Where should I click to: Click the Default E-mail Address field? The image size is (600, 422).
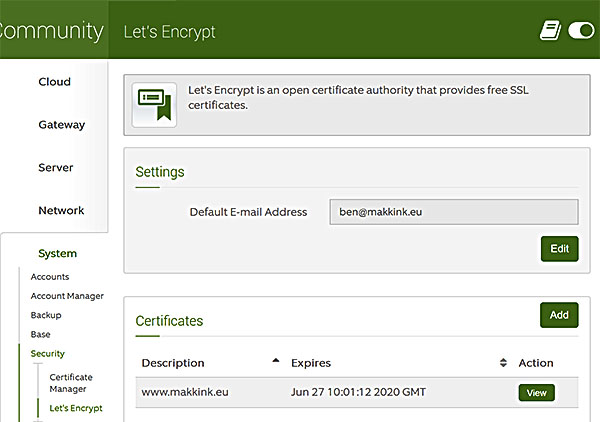tap(454, 212)
